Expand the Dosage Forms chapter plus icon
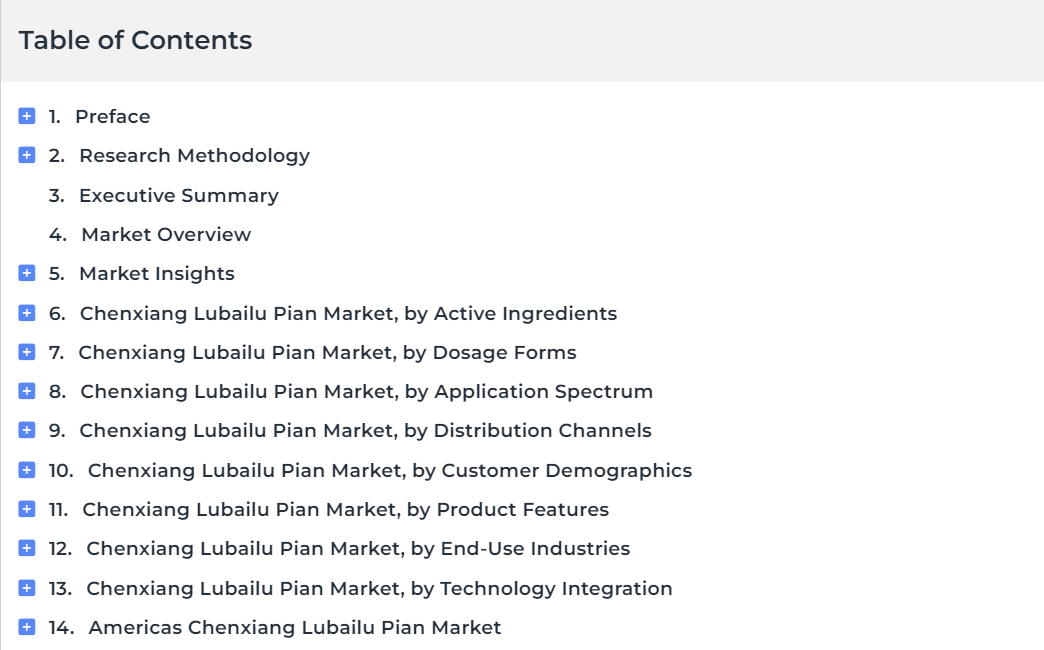Viewport: 1044px width, 650px height. coord(27,352)
